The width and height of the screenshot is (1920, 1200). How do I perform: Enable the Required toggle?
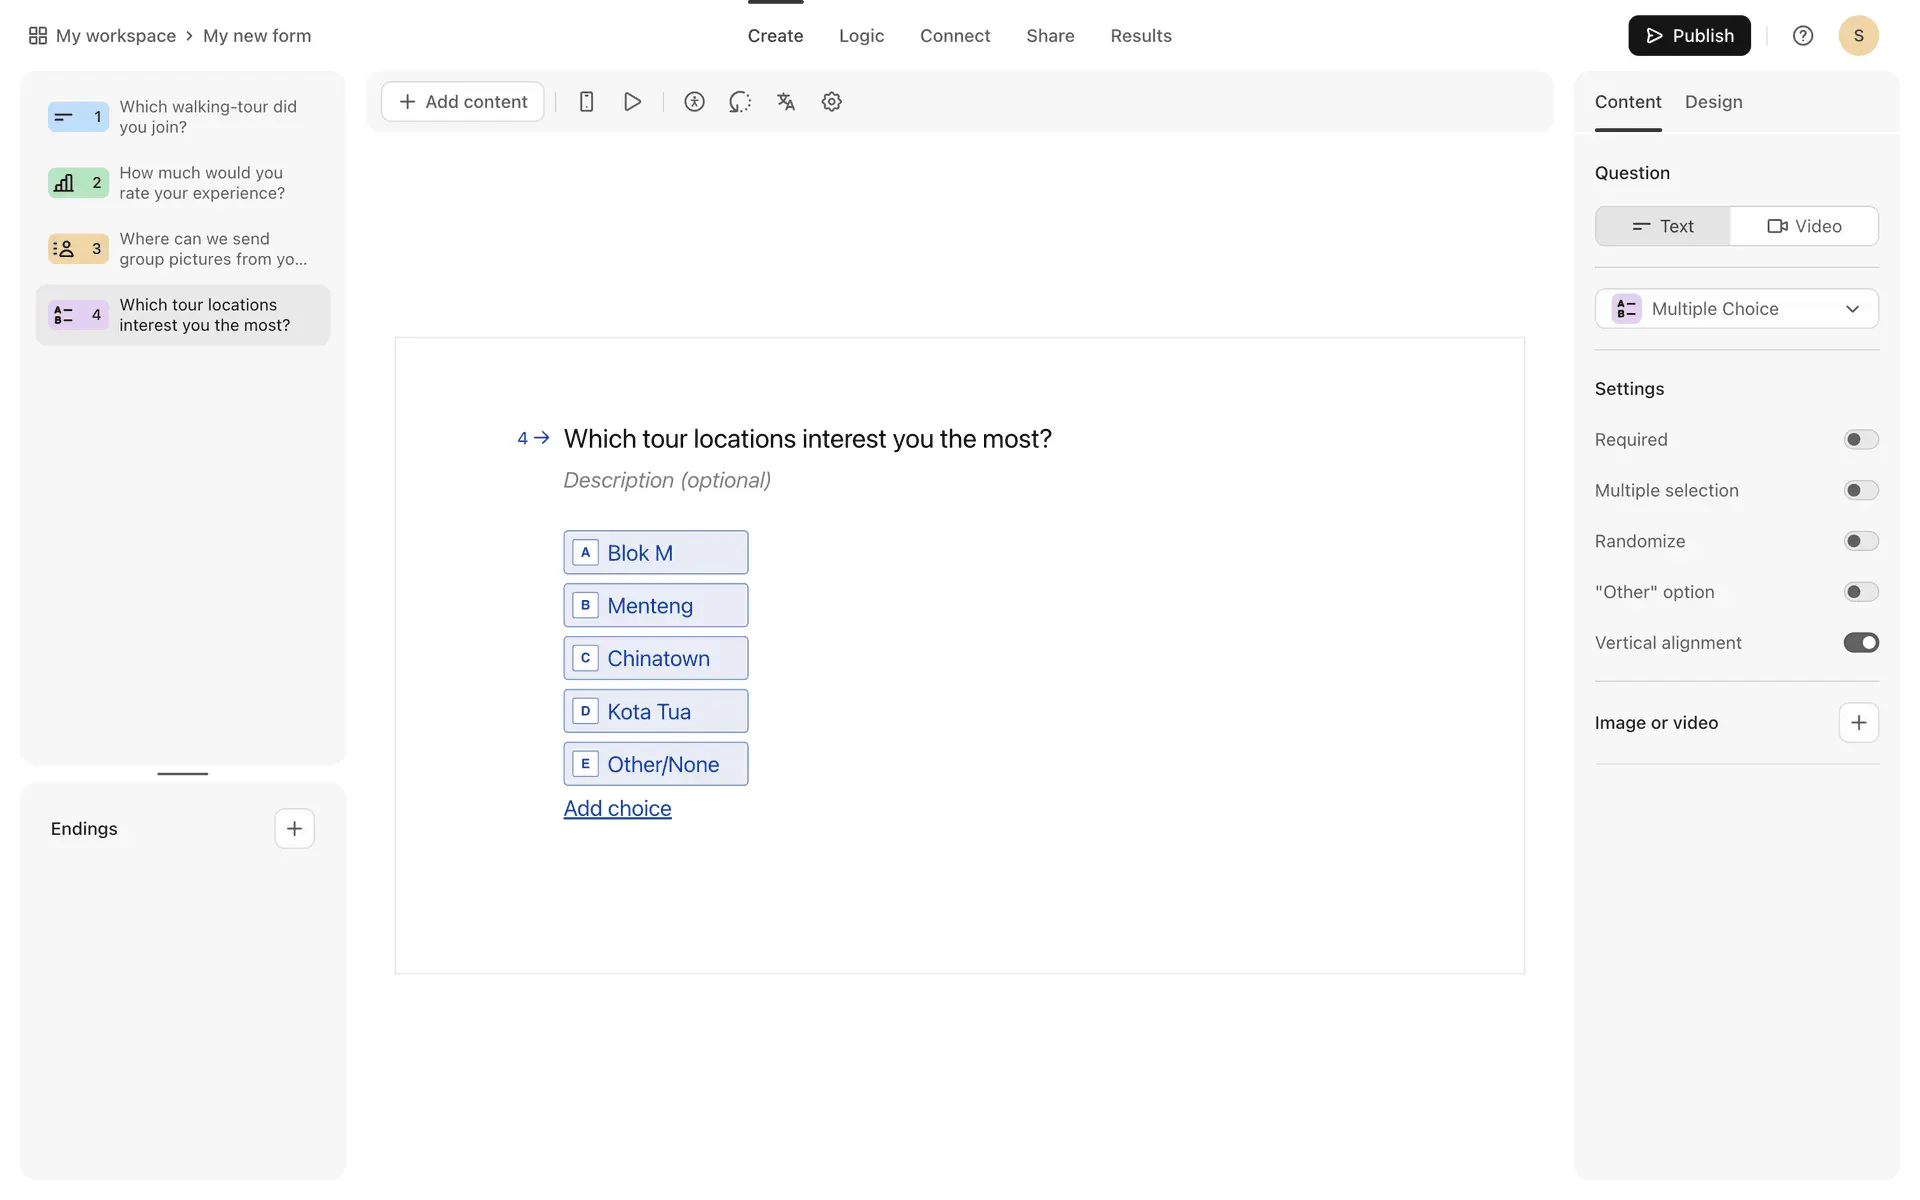coord(1860,440)
